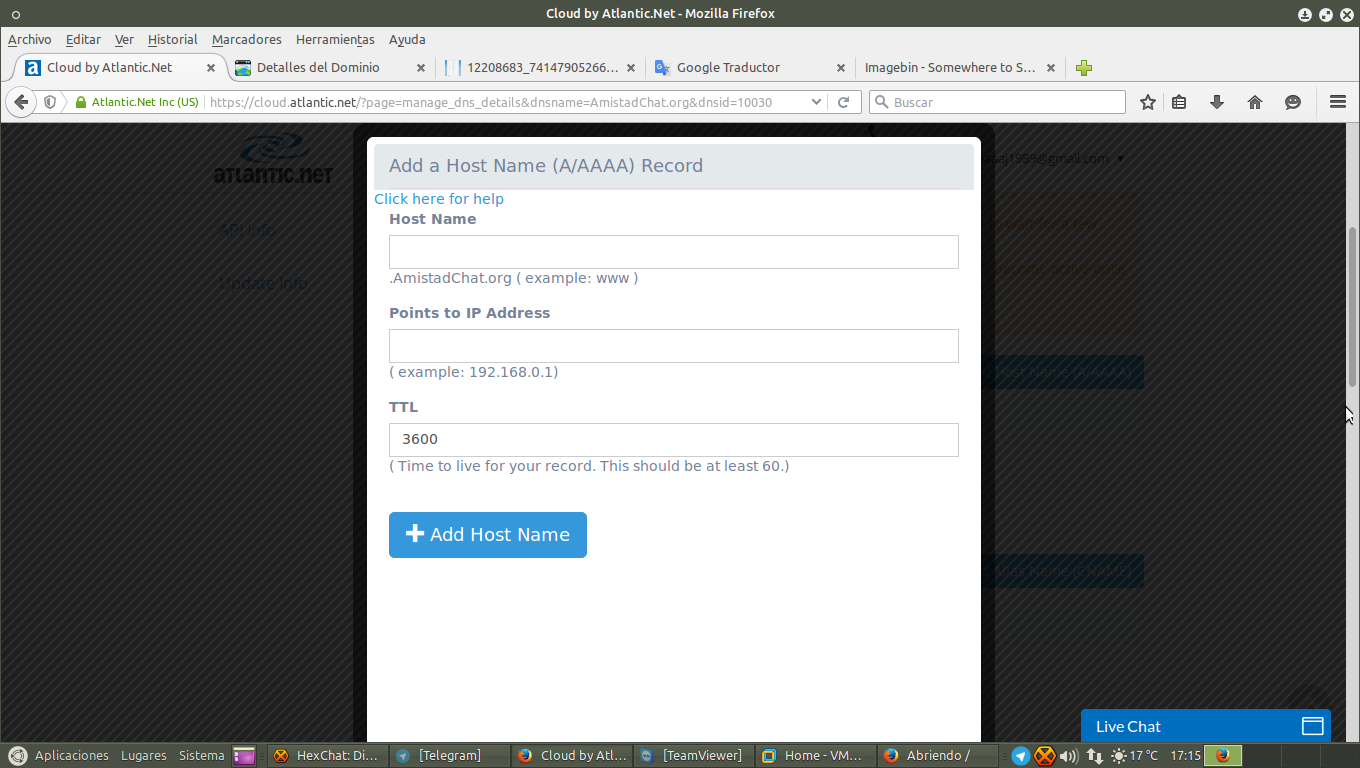Switch to [Telegram] taskbar window
1360x768 pixels.
tap(448, 756)
